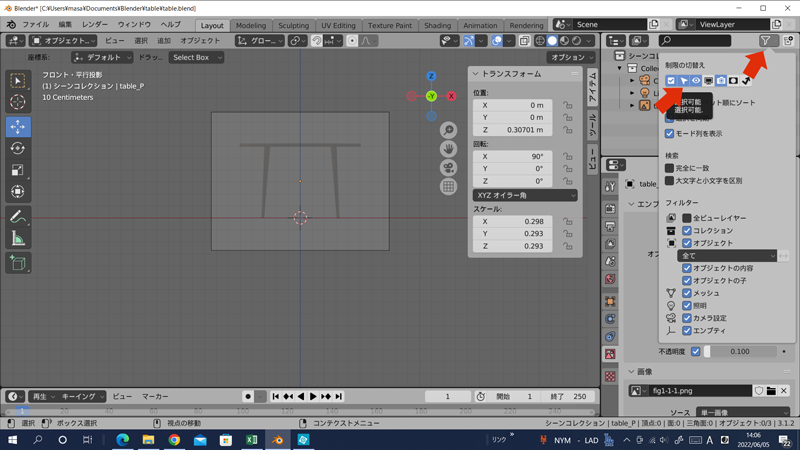Open the texture properties checker icon
This screenshot has width=800, height=450.
click(610, 377)
